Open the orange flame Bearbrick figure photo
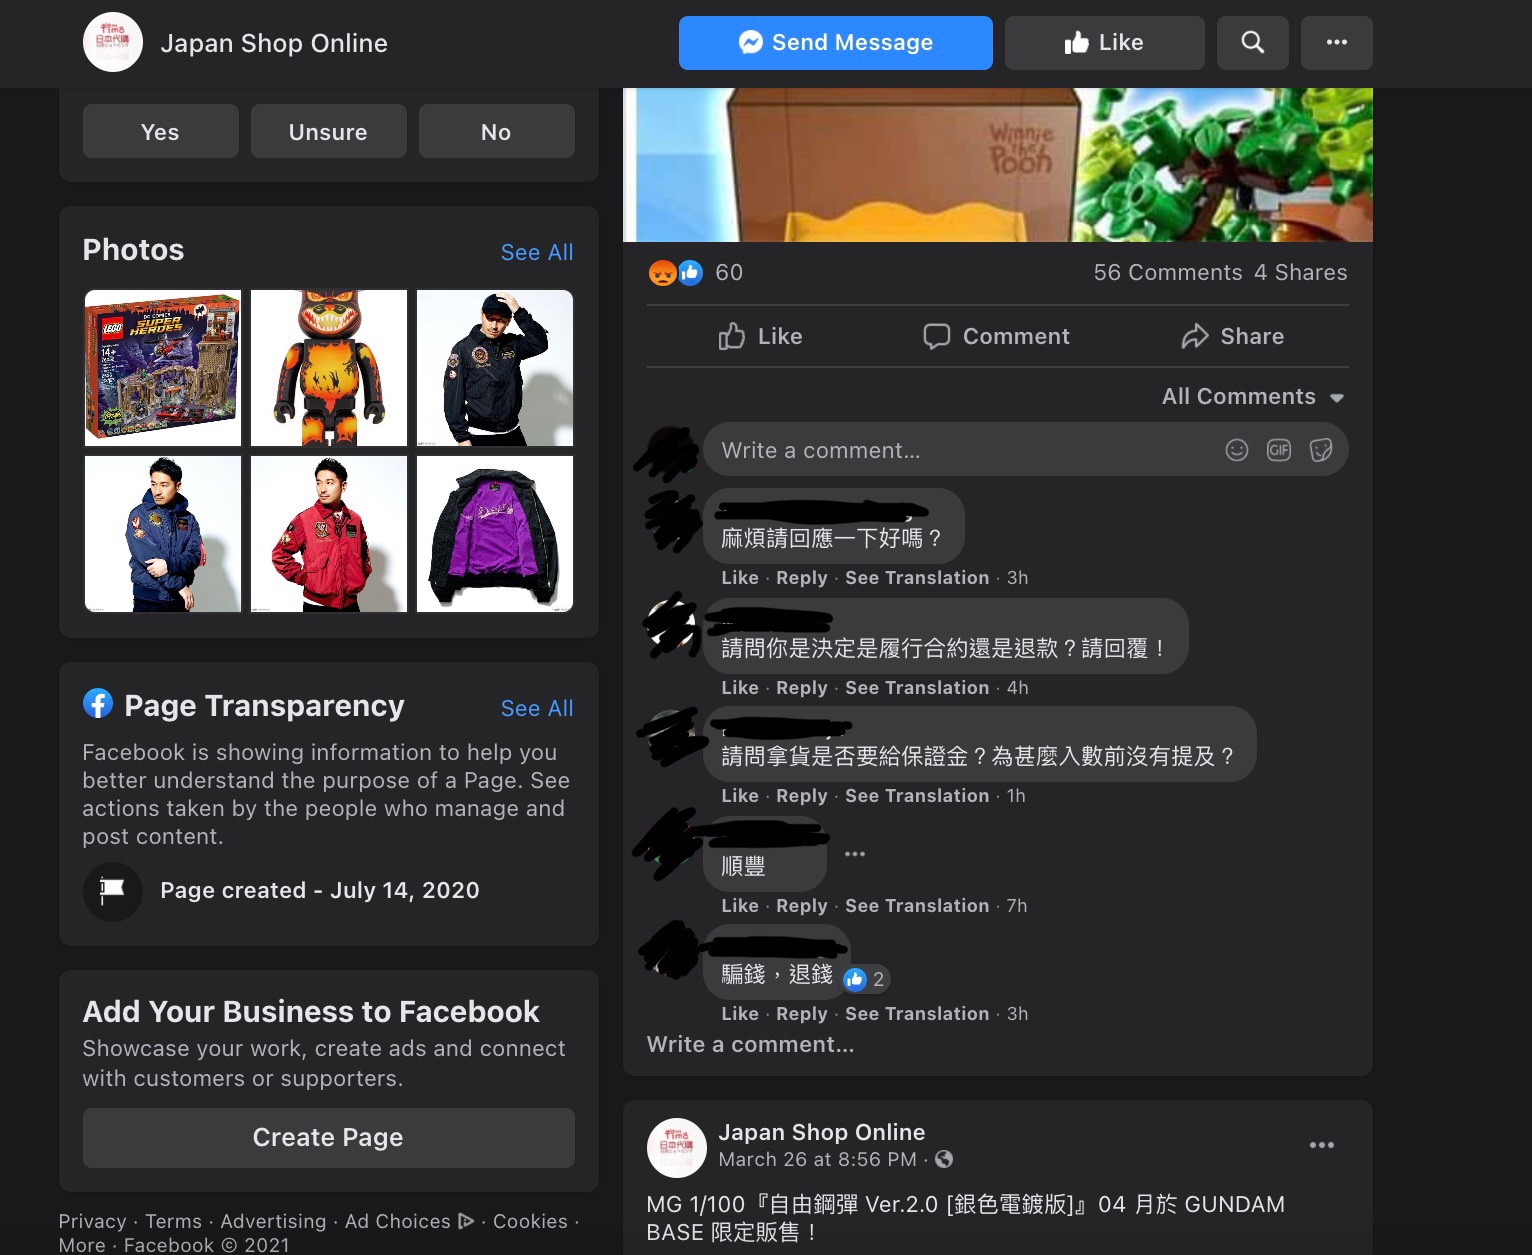 point(329,368)
